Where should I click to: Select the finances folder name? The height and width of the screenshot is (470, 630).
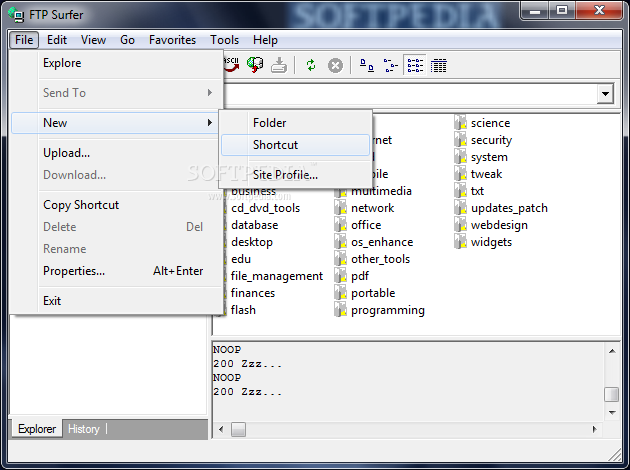click(x=253, y=293)
